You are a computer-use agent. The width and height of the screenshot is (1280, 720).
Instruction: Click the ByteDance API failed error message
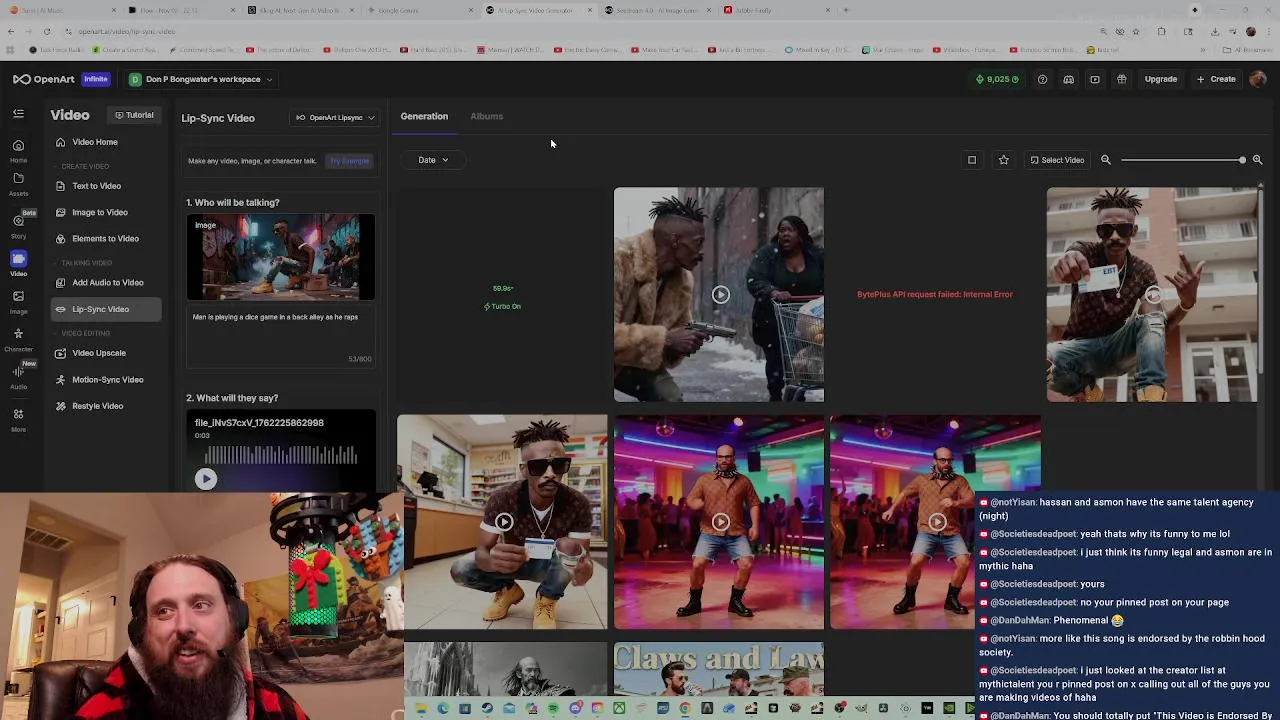point(935,294)
